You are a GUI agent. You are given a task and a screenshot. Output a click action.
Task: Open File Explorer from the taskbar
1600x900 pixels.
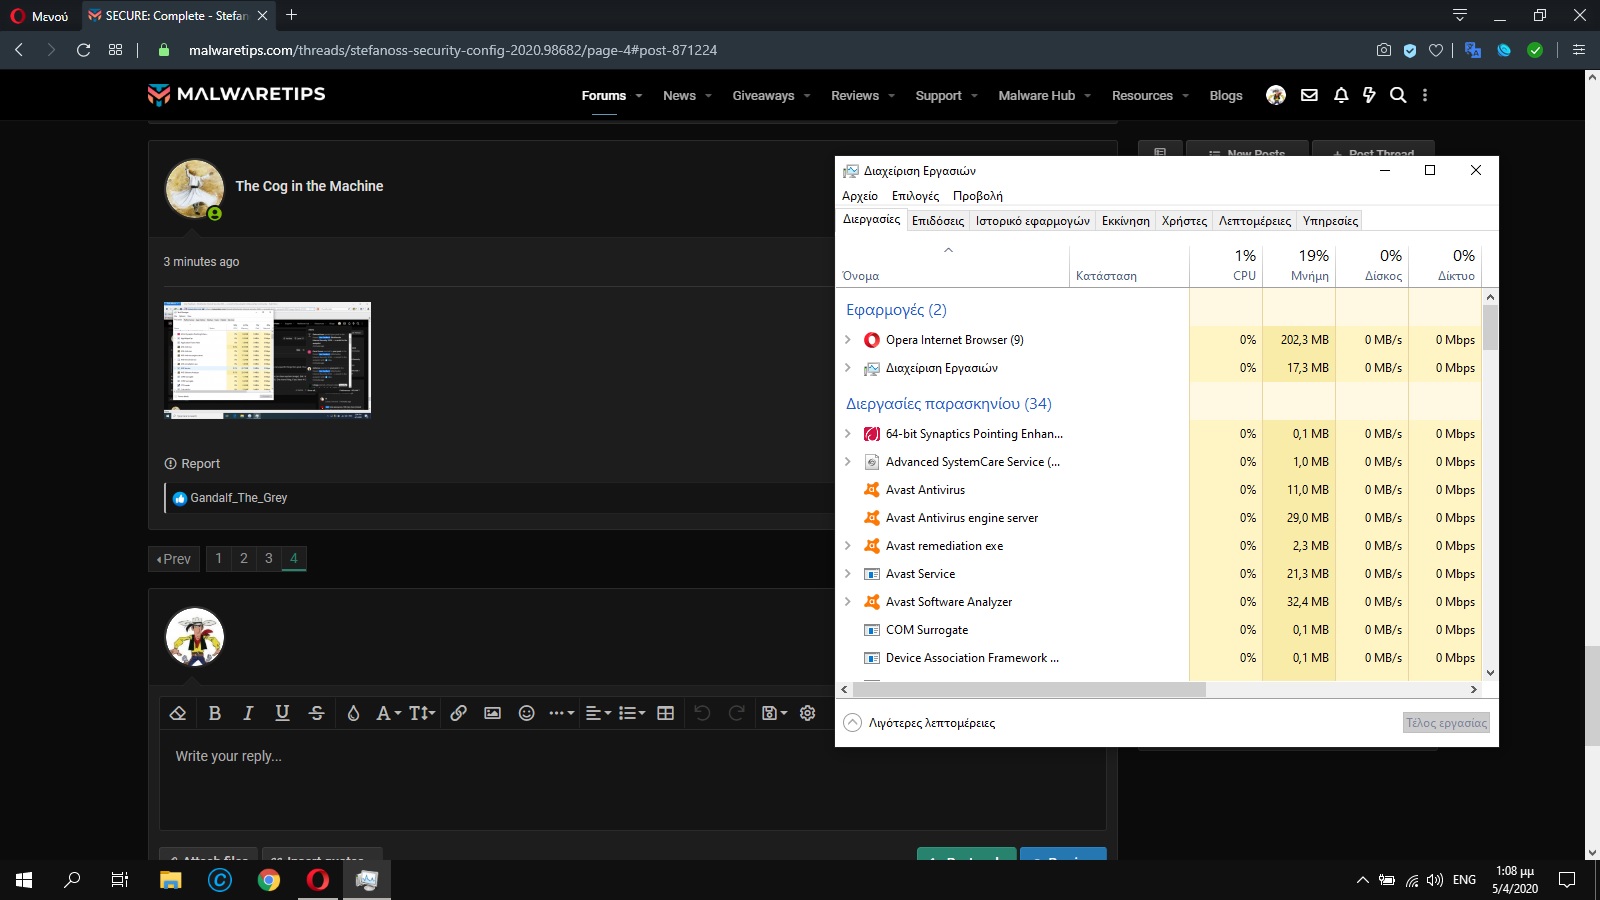pos(171,880)
